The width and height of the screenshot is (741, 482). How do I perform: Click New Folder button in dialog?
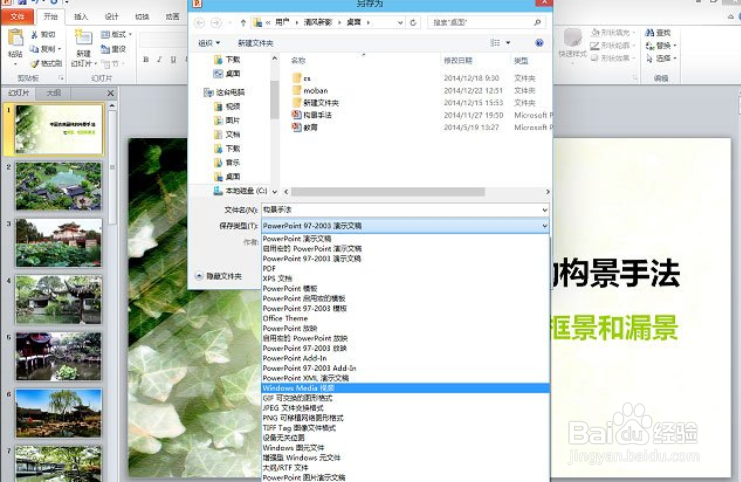(x=255, y=43)
